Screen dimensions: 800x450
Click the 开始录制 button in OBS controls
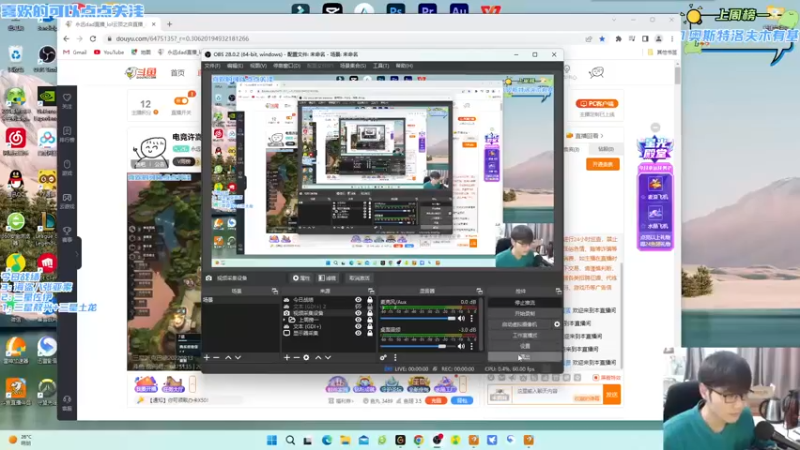pyautogui.click(x=524, y=313)
